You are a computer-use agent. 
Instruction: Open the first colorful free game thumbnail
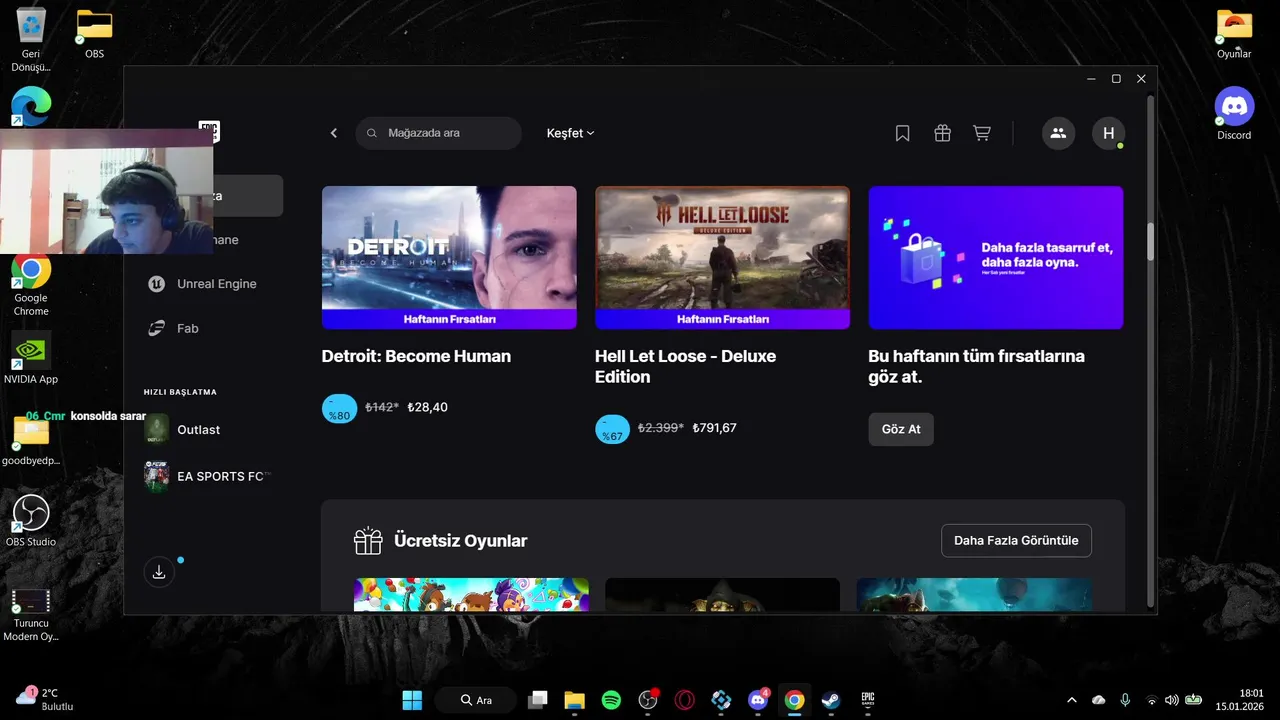(471, 594)
